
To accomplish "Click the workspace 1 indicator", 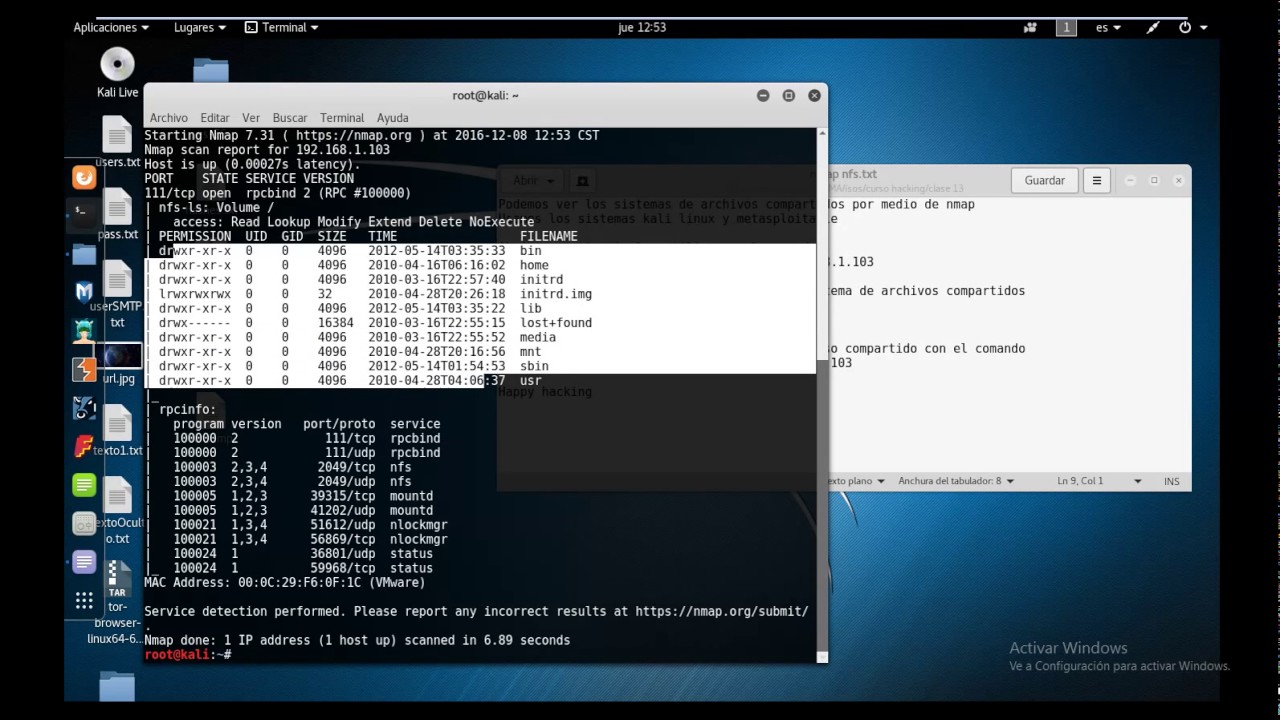I will [1066, 28].
